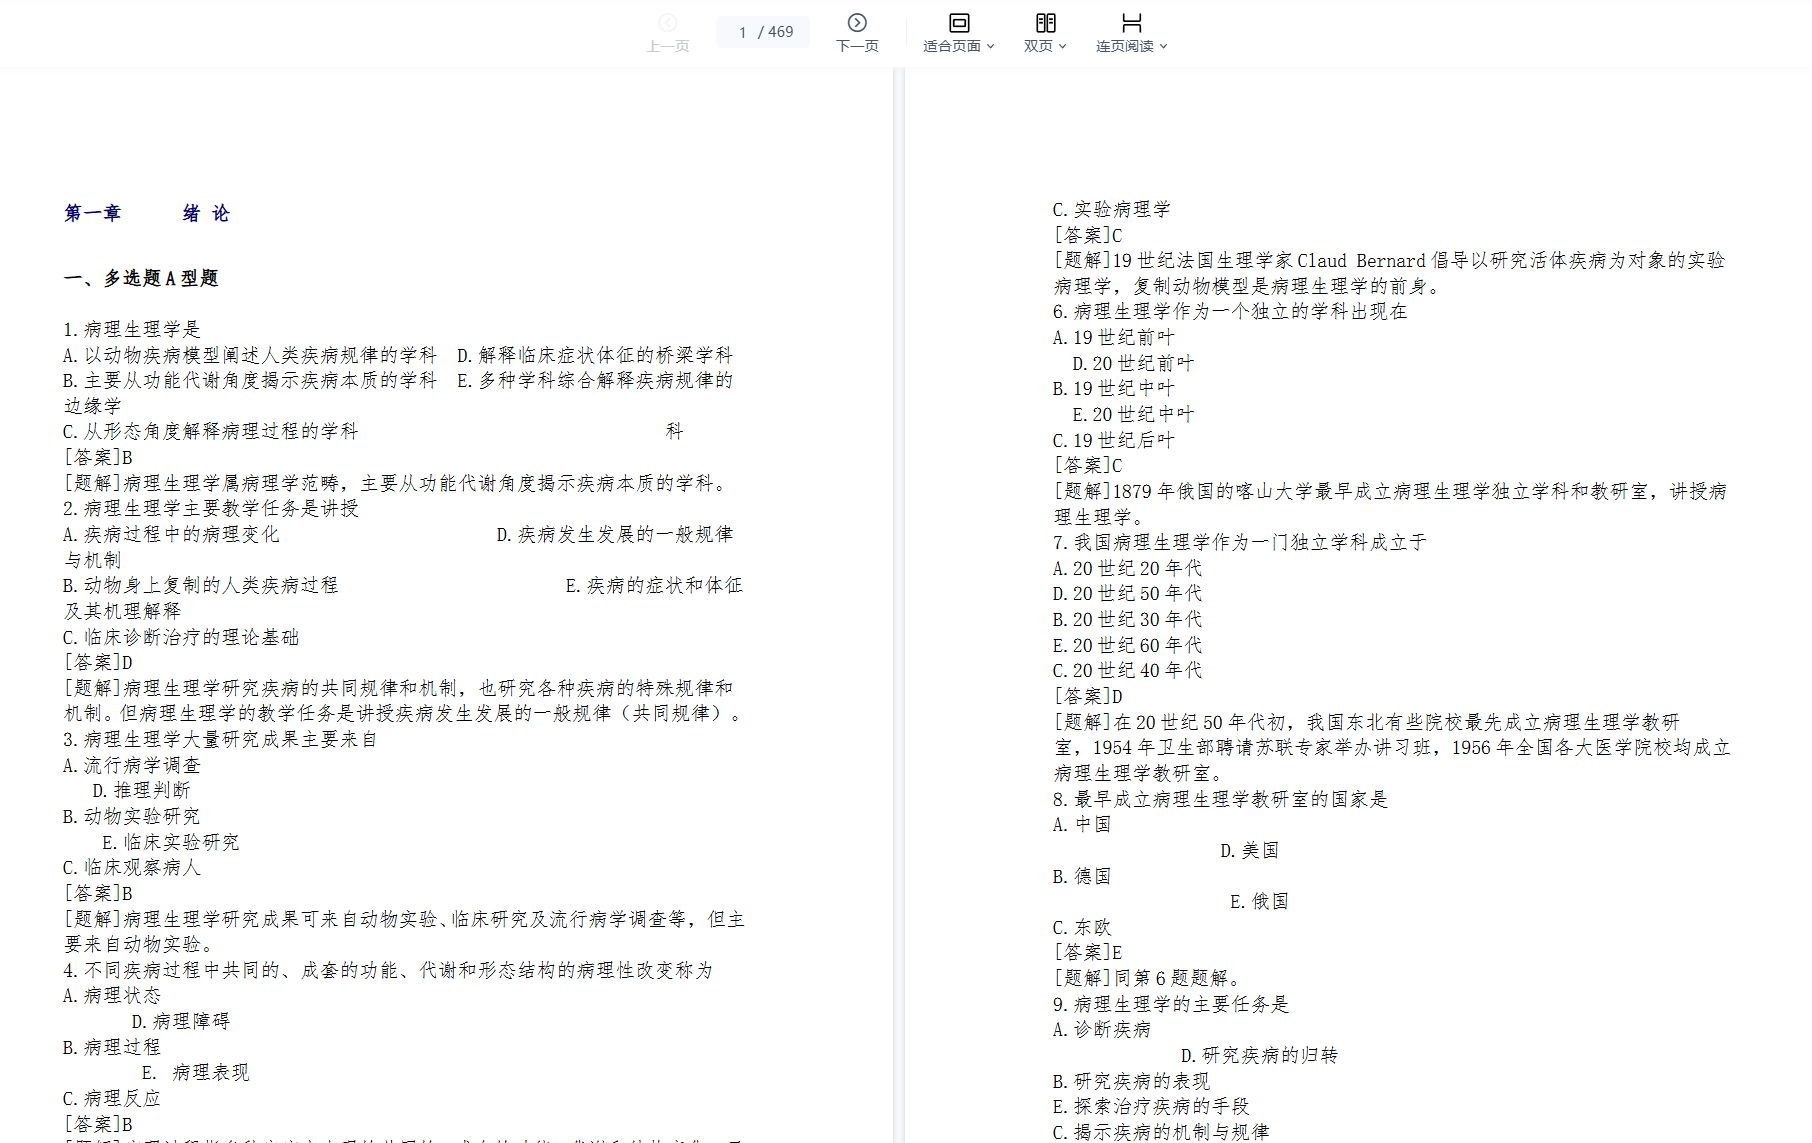Click the divider between the two pages

coord(898,600)
